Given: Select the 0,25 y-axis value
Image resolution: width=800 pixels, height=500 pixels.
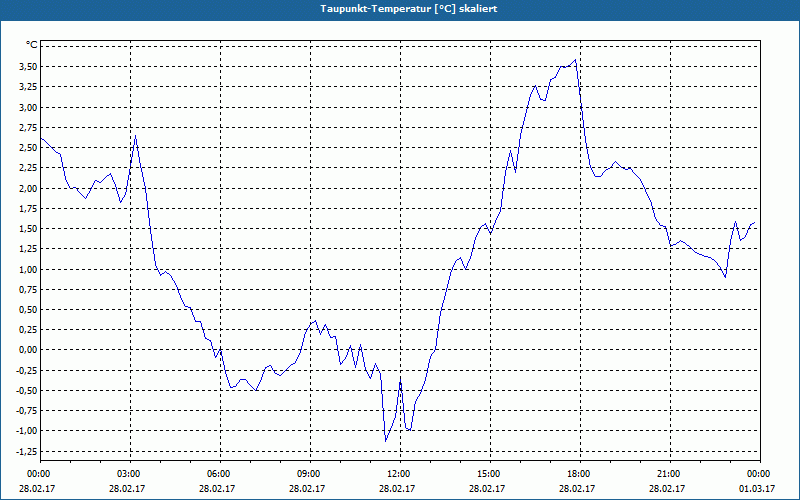Looking at the screenshot, I should click(28, 330).
